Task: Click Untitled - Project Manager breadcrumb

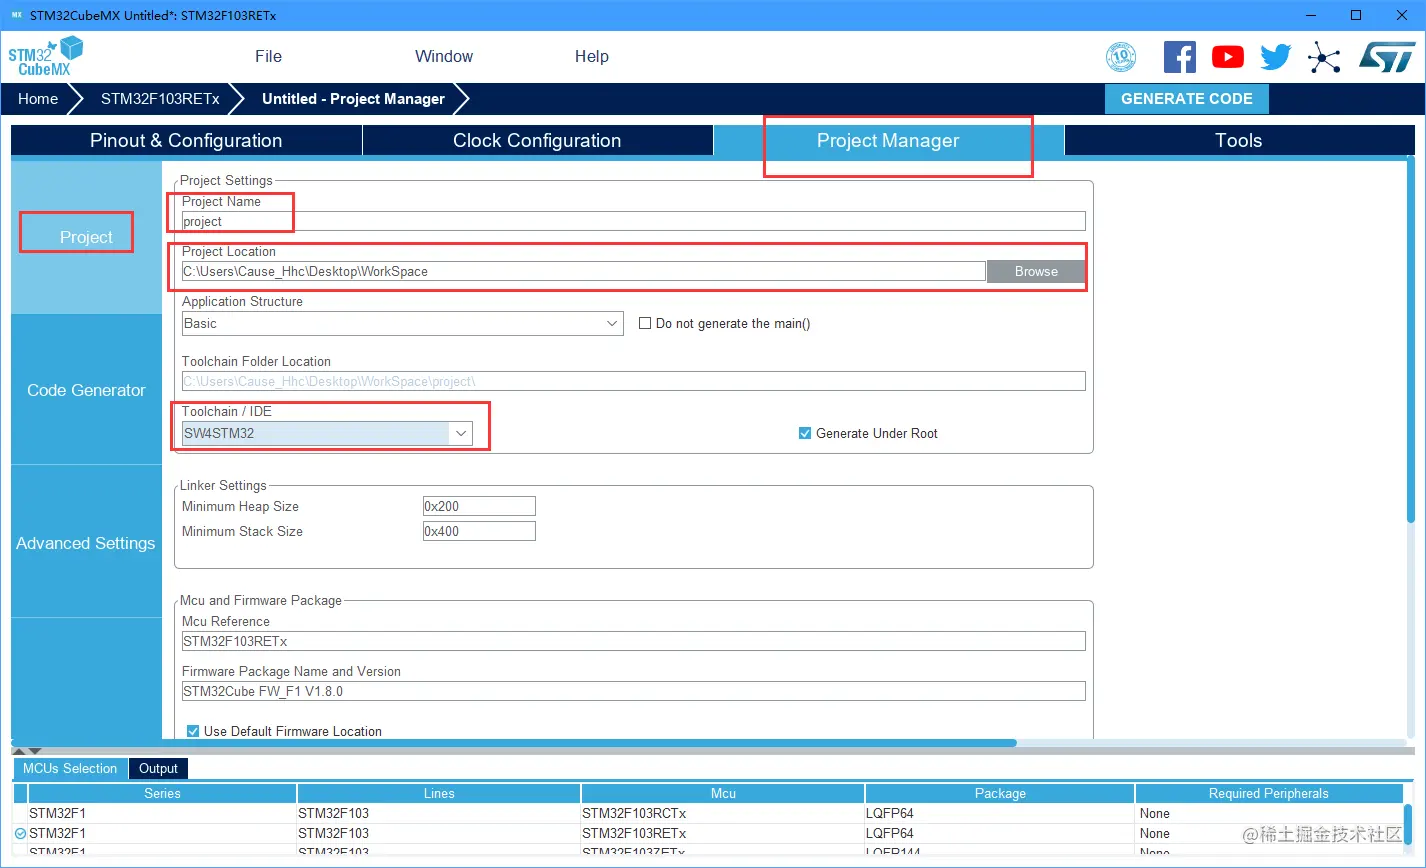Action: (353, 98)
